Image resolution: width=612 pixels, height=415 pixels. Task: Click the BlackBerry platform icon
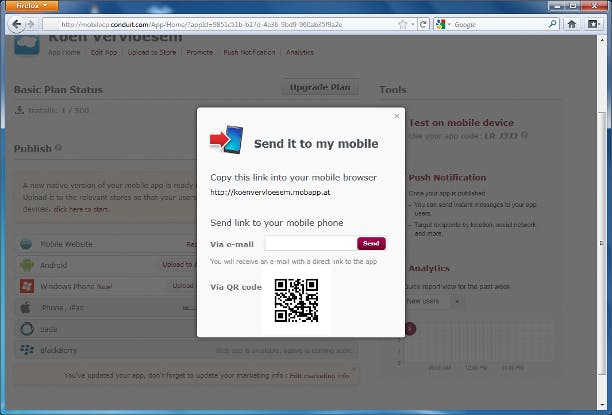pyautogui.click(x=27, y=350)
